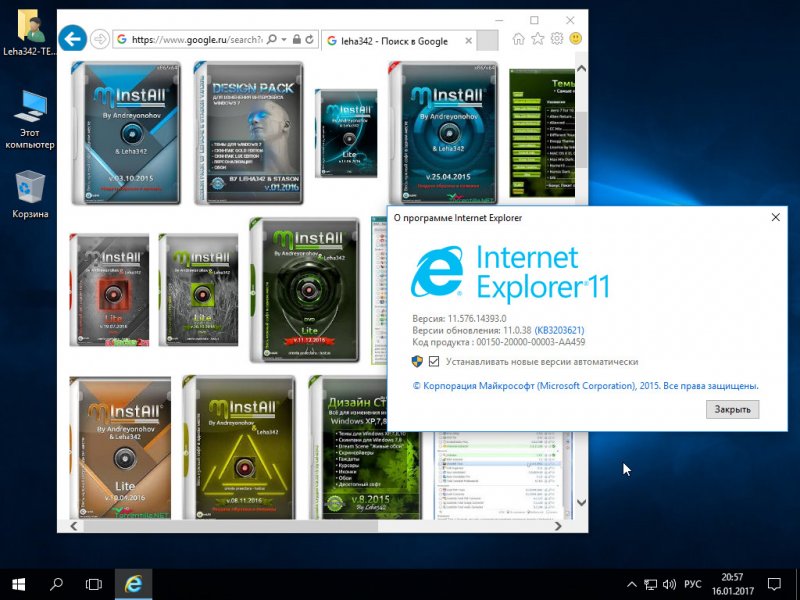Click the shield icon beside the checkbox
Screen dimensions: 800x600
pos(417,361)
